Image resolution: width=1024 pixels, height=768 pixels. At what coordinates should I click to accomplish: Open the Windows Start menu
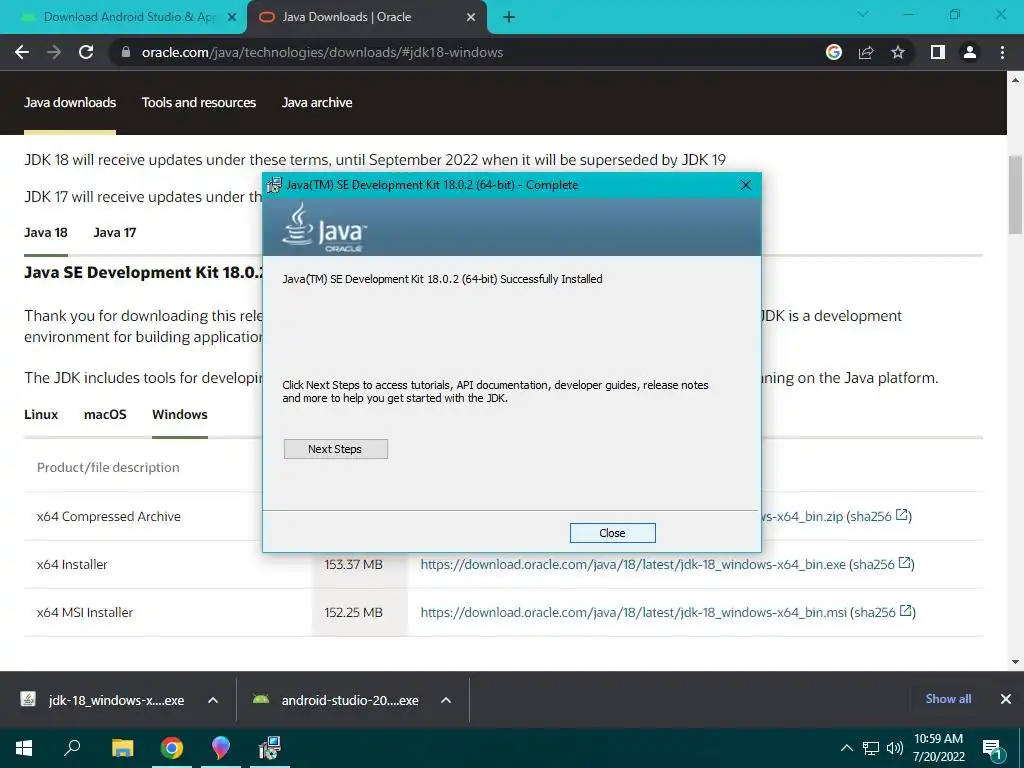(x=24, y=748)
